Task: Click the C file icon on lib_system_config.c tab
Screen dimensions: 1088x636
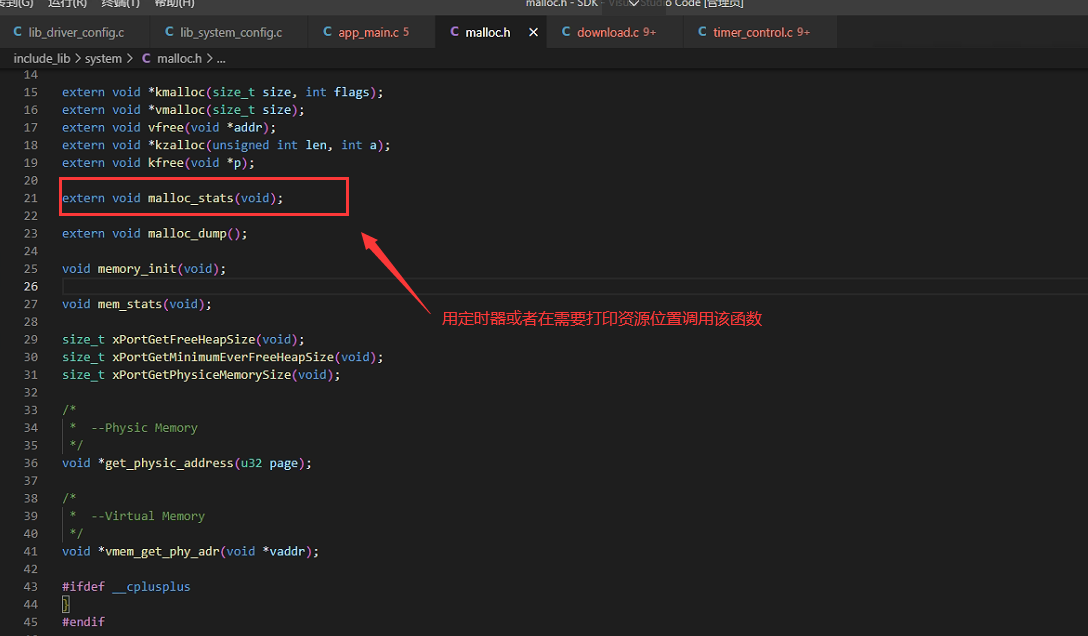Action: pos(169,32)
